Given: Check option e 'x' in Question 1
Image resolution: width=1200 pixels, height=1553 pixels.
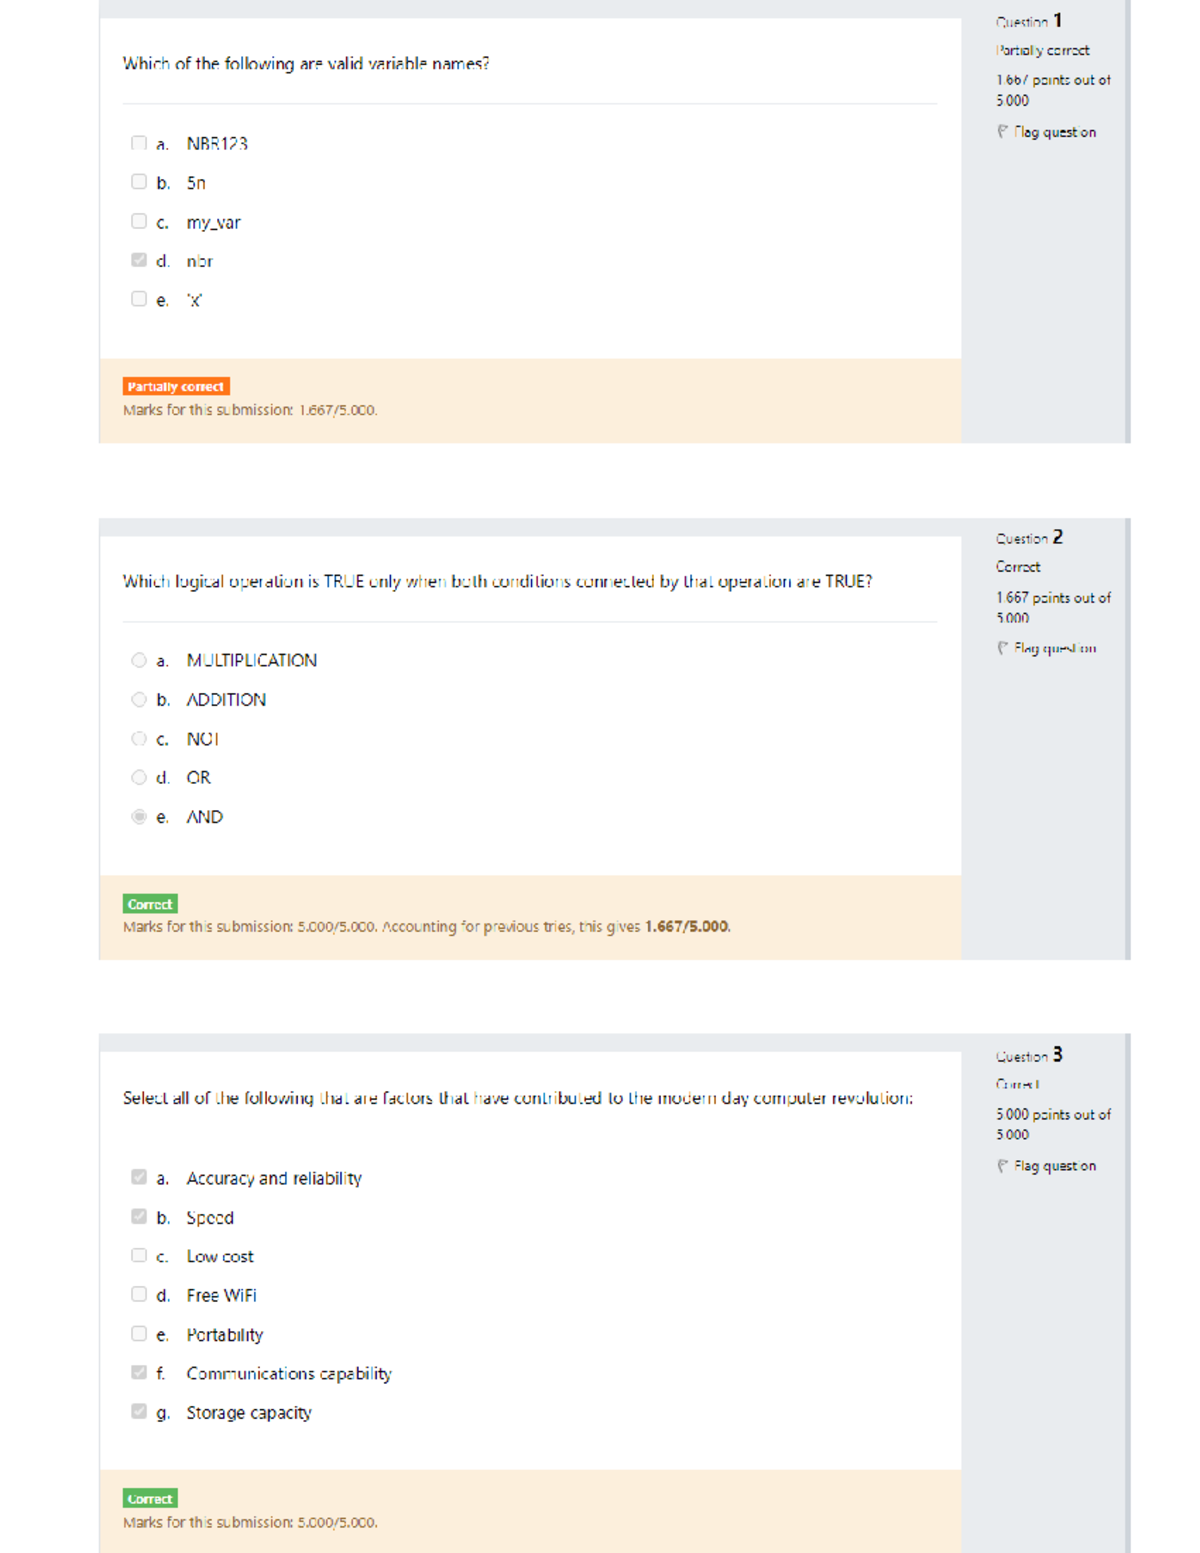Looking at the screenshot, I should tap(138, 298).
